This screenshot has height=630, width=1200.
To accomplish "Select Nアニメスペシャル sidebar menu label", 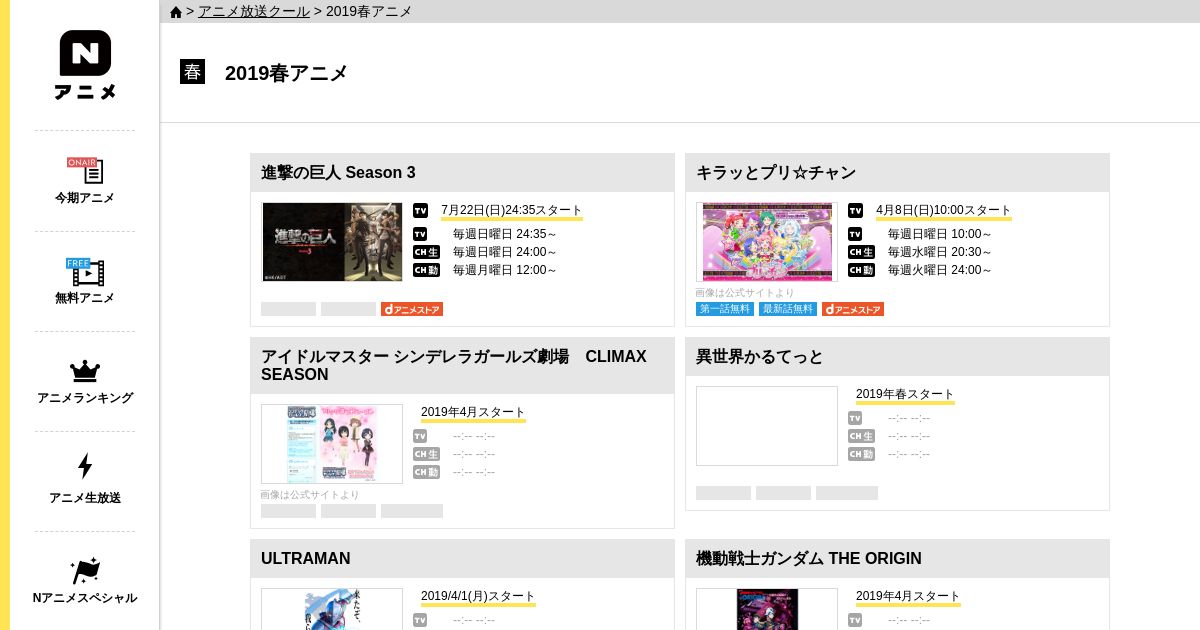I will coord(85,598).
